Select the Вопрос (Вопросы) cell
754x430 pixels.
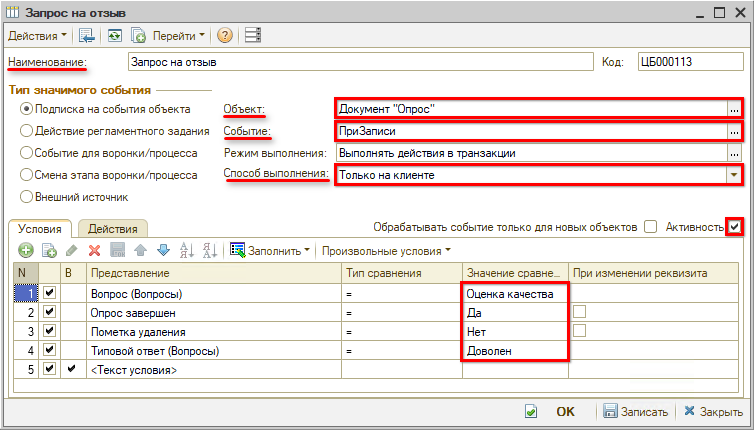214,293
